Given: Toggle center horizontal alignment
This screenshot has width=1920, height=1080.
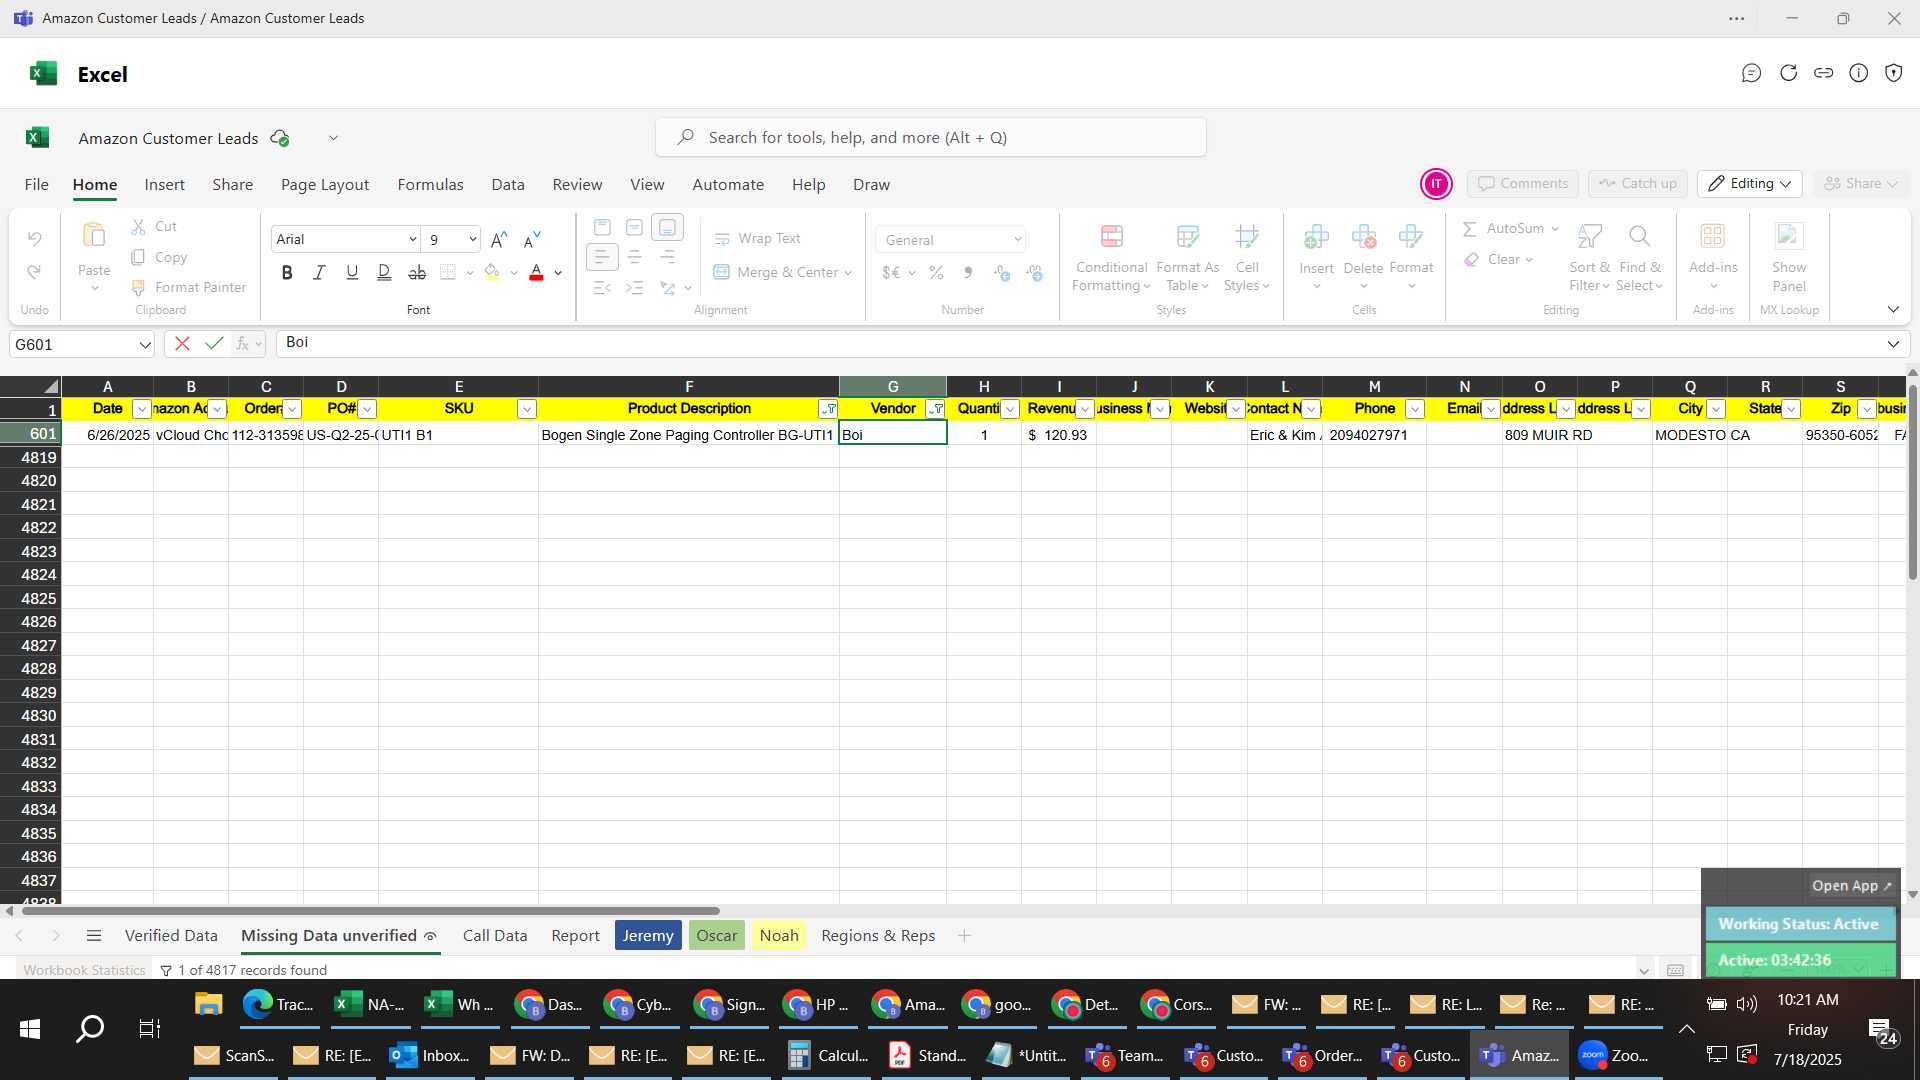Looking at the screenshot, I should (x=634, y=258).
